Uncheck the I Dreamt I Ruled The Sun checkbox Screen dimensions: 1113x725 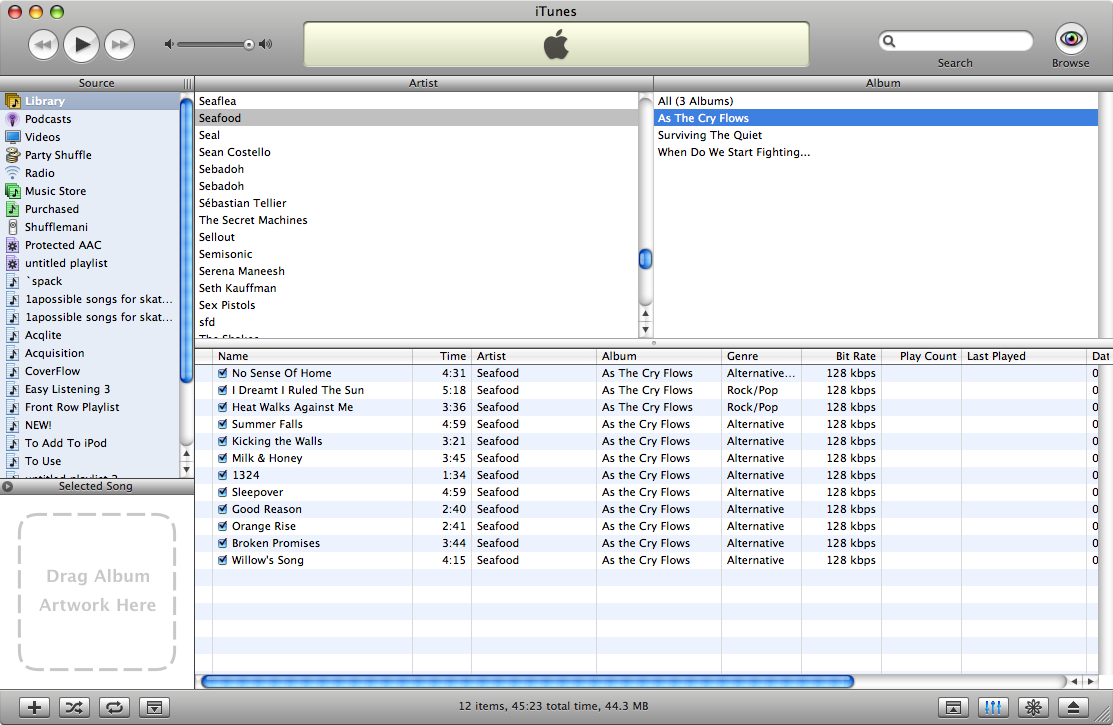pyautogui.click(x=223, y=390)
